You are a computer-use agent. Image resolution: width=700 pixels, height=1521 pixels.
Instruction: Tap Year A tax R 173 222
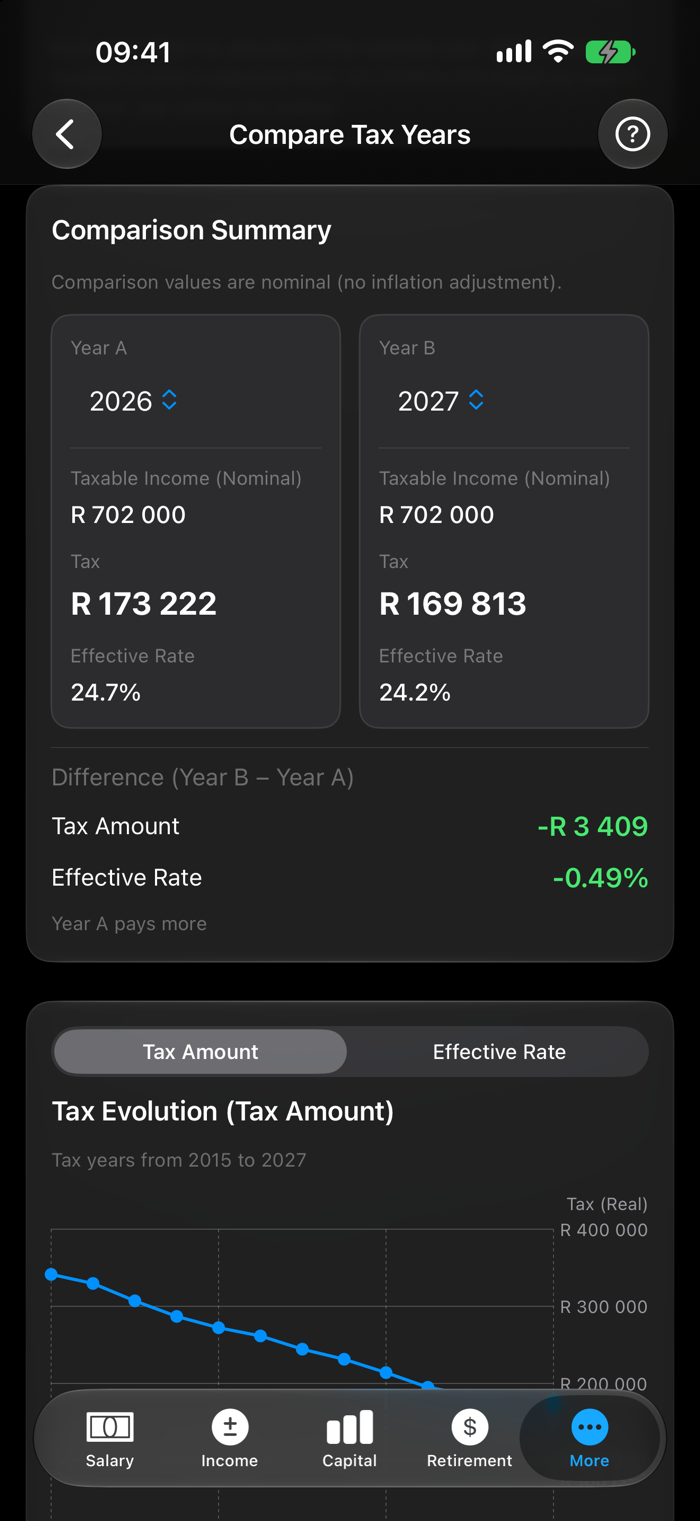pyautogui.click(x=144, y=604)
